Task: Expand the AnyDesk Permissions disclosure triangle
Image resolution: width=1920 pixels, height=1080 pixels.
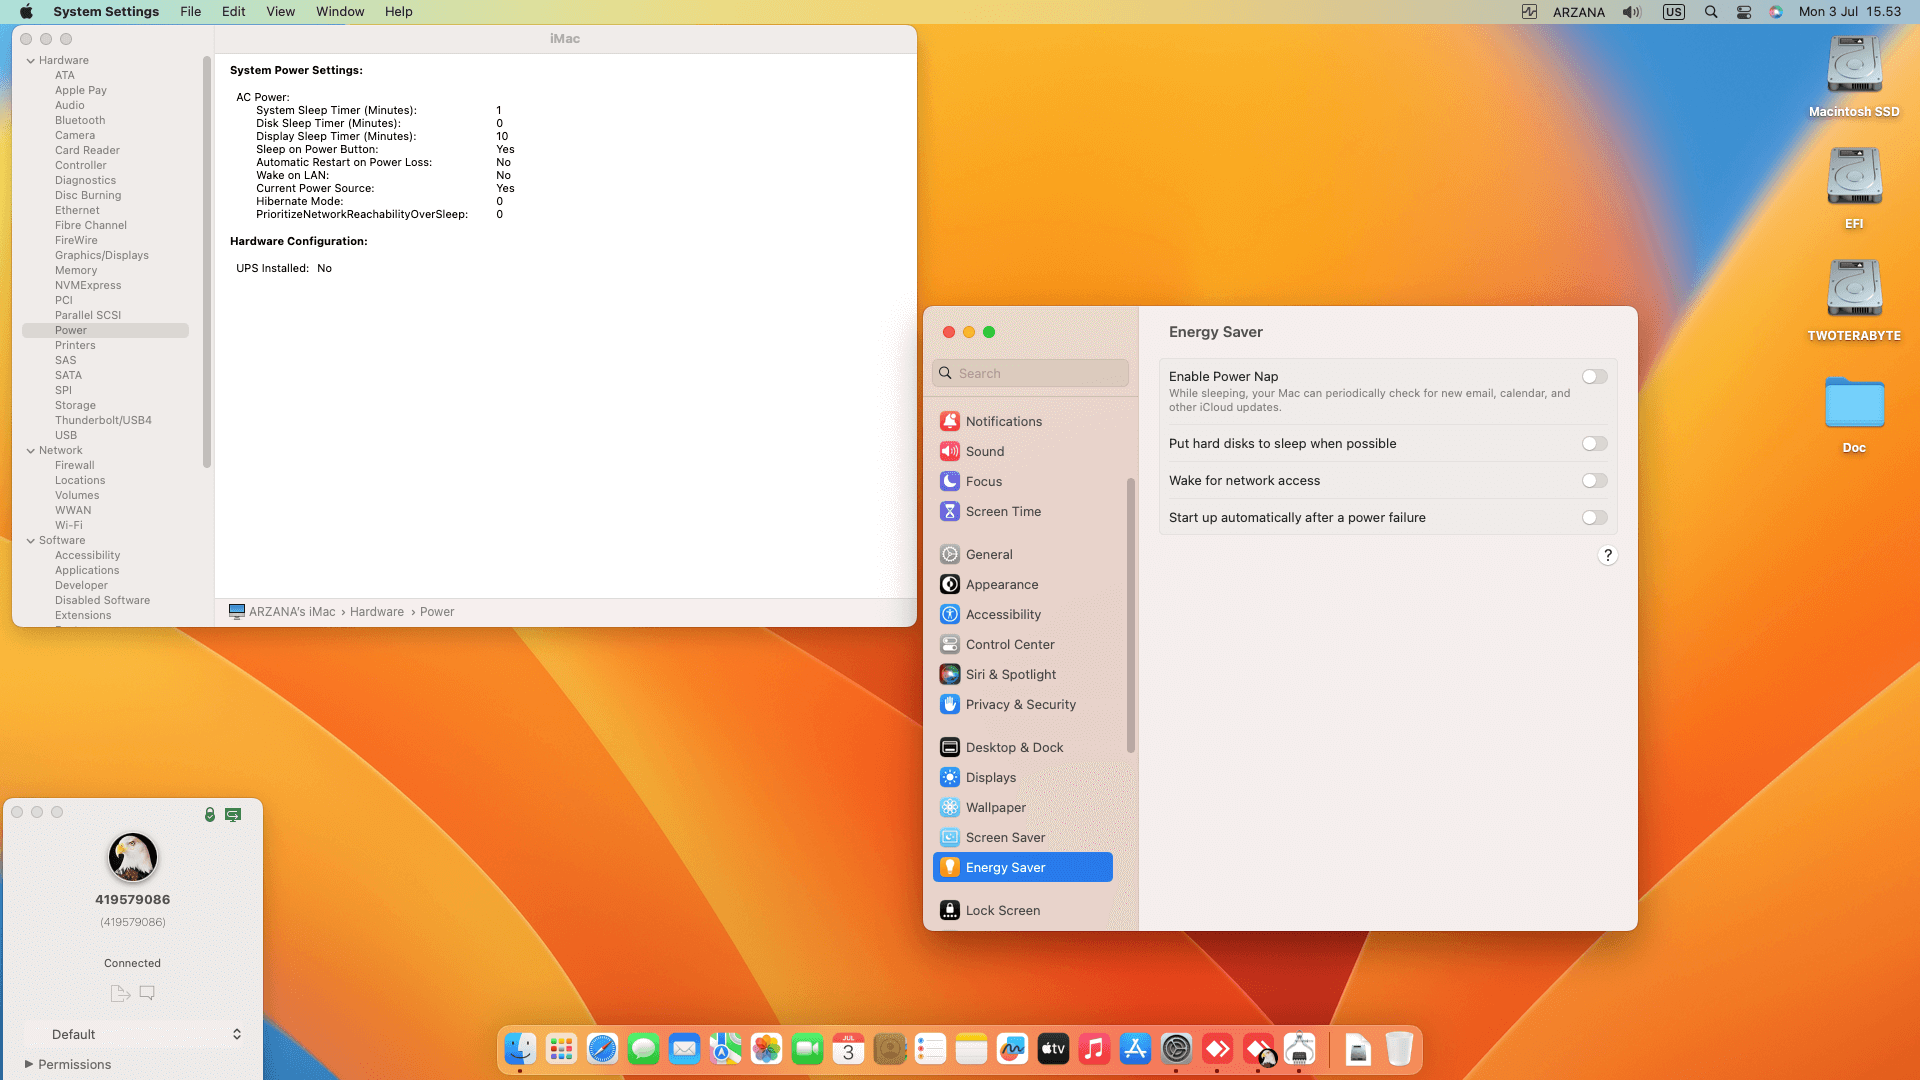Action: (x=29, y=1064)
